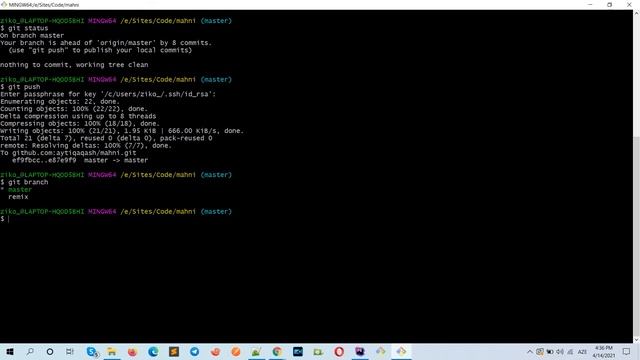640x360 pixels.
Task: Open Telegram from the taskbar
Action: 195,351
